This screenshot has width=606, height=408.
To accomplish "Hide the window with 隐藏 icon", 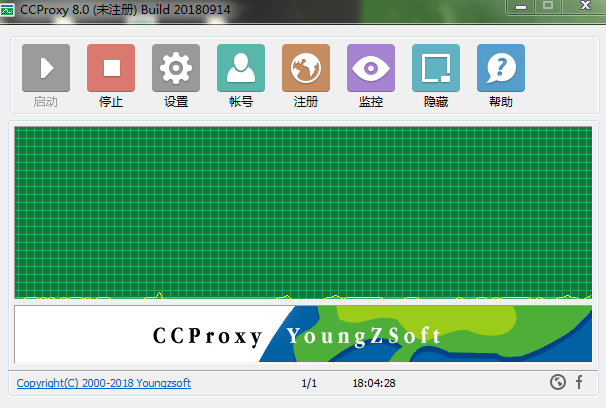I will click(x=436, y=68).
